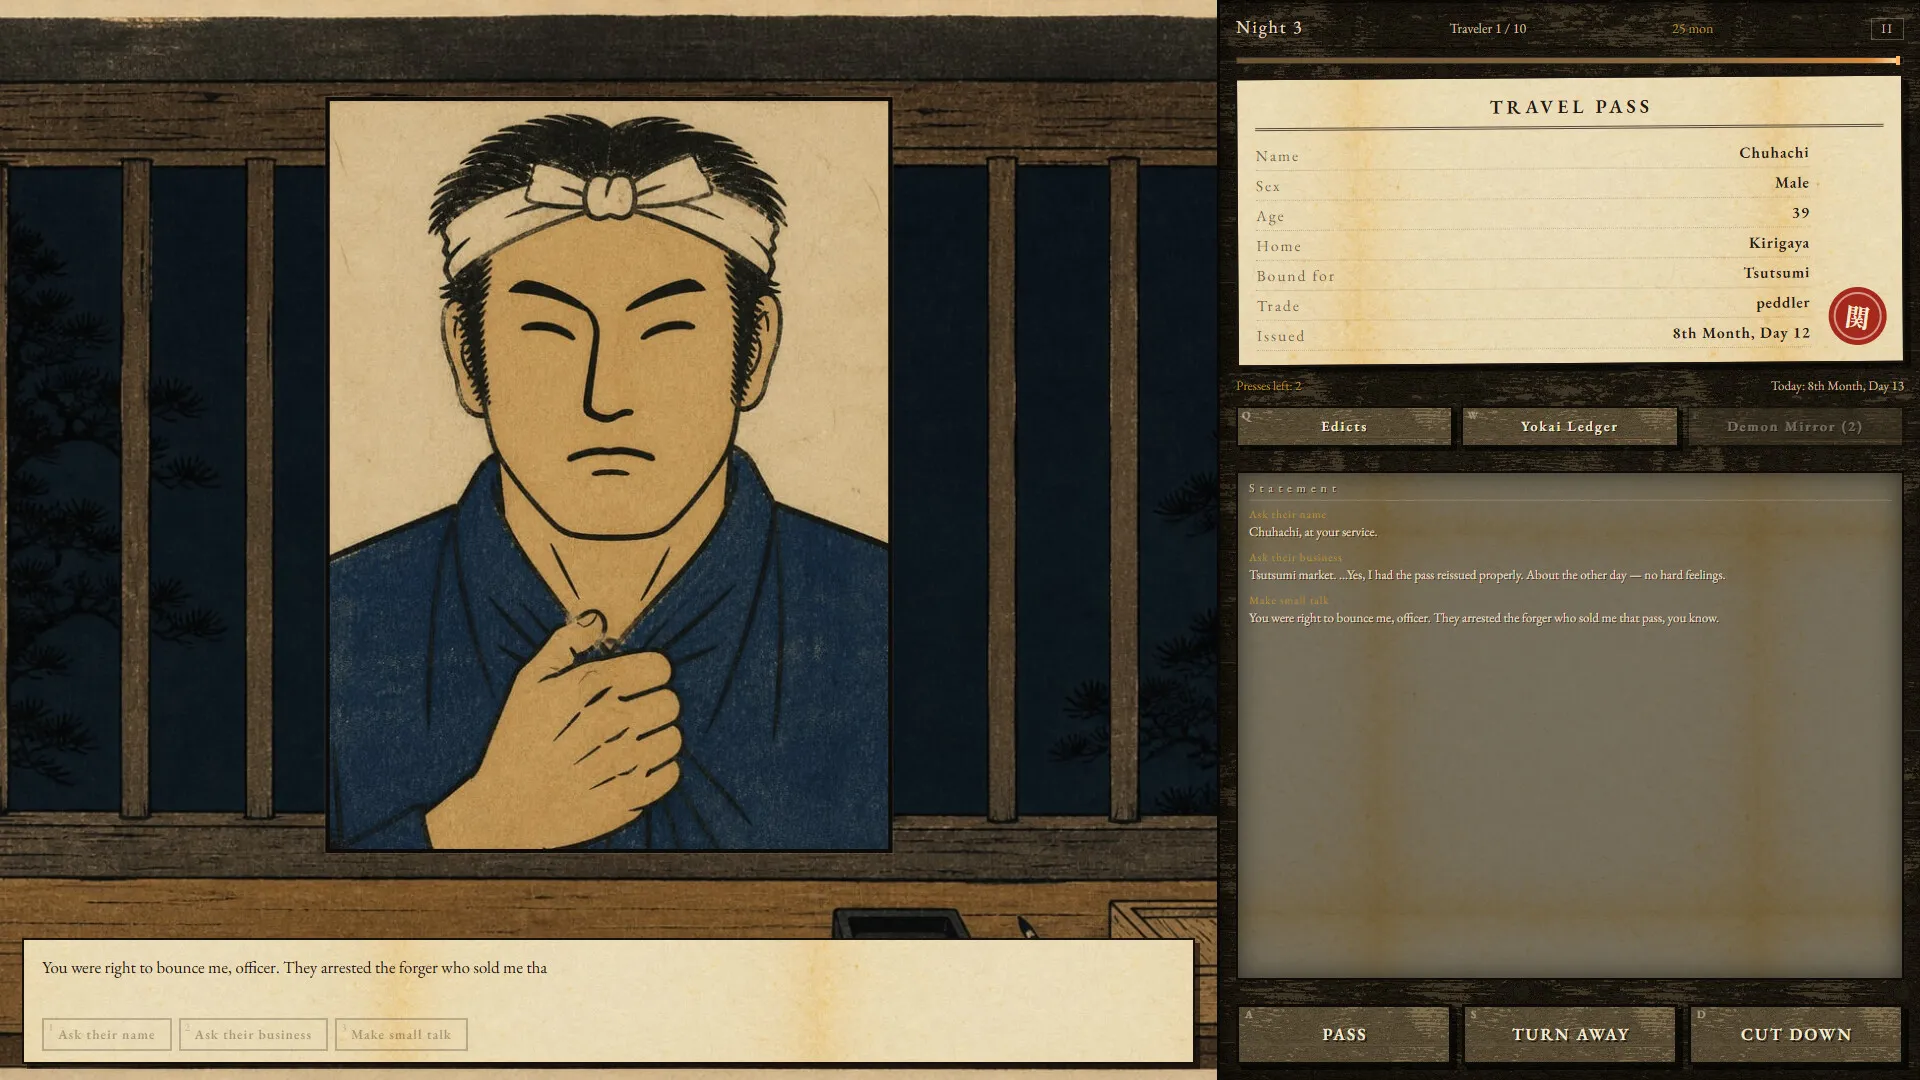The height and width of the screenshot is (1080, 1920).
Task: Ask their name dialogue option
Action: 107,1034
